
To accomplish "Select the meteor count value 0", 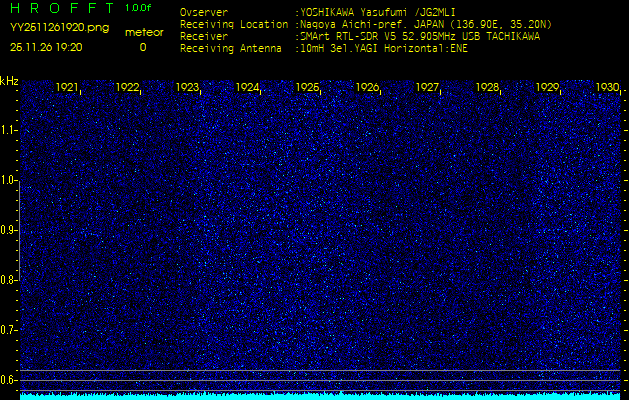I will (142, 47).
